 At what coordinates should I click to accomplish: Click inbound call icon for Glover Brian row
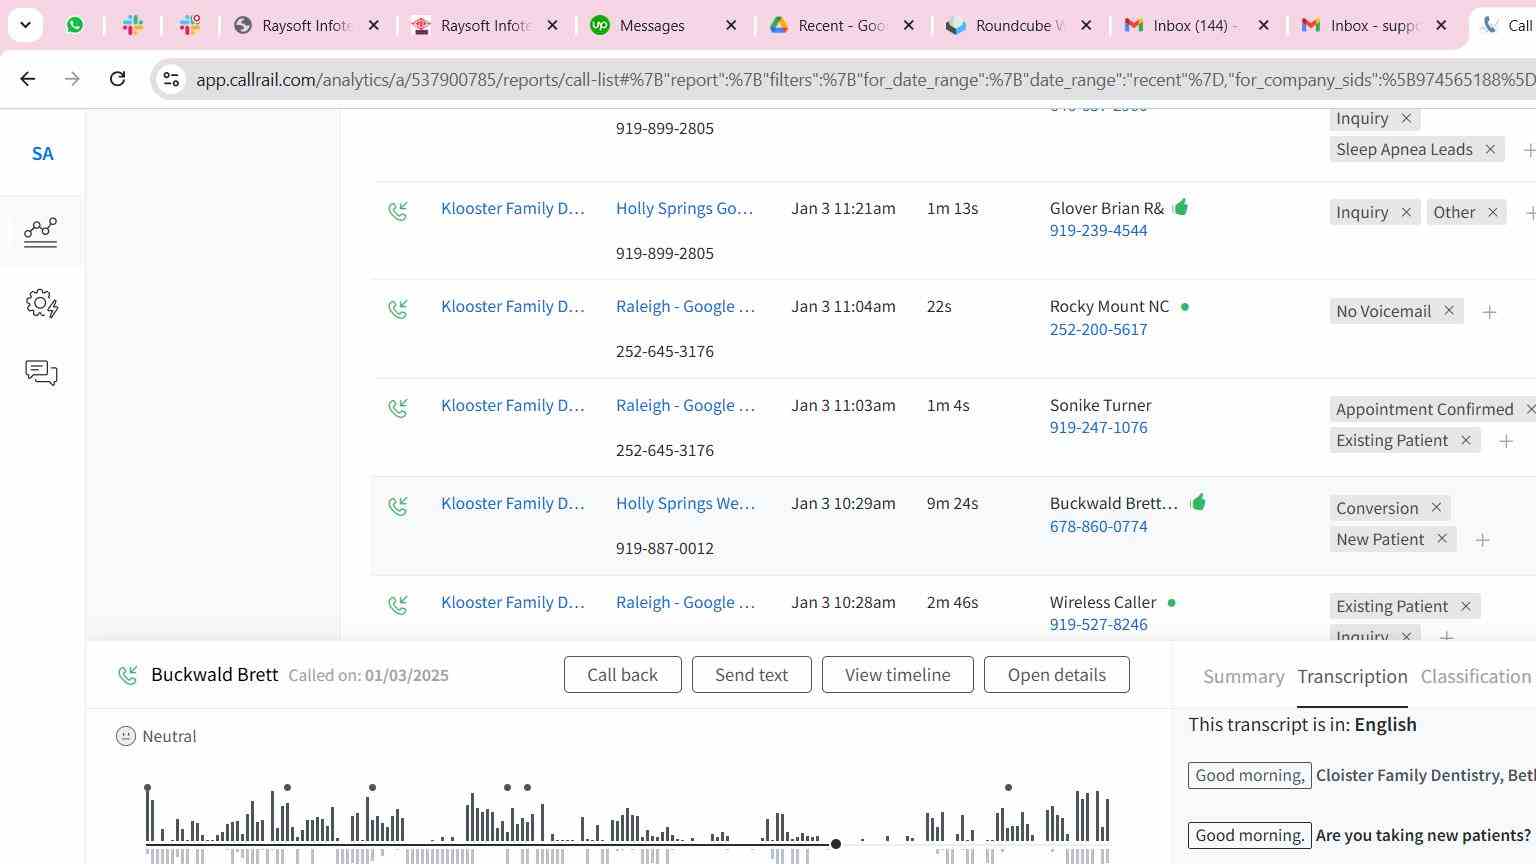398,211
